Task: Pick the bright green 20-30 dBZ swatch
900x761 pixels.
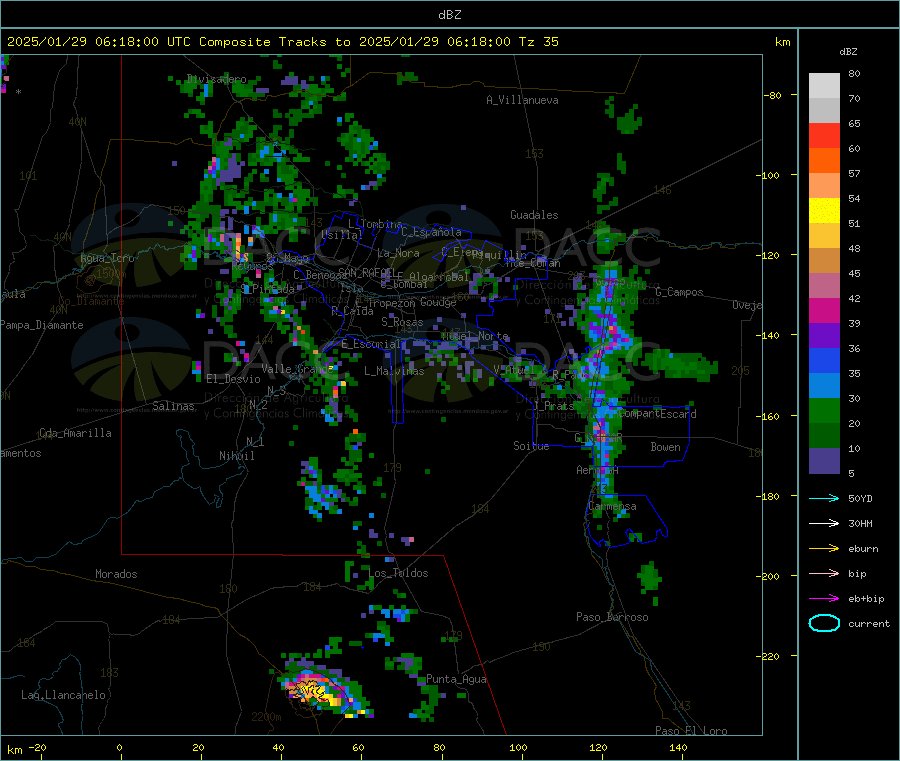Action: pyautogui.click(x=824, y=411)
